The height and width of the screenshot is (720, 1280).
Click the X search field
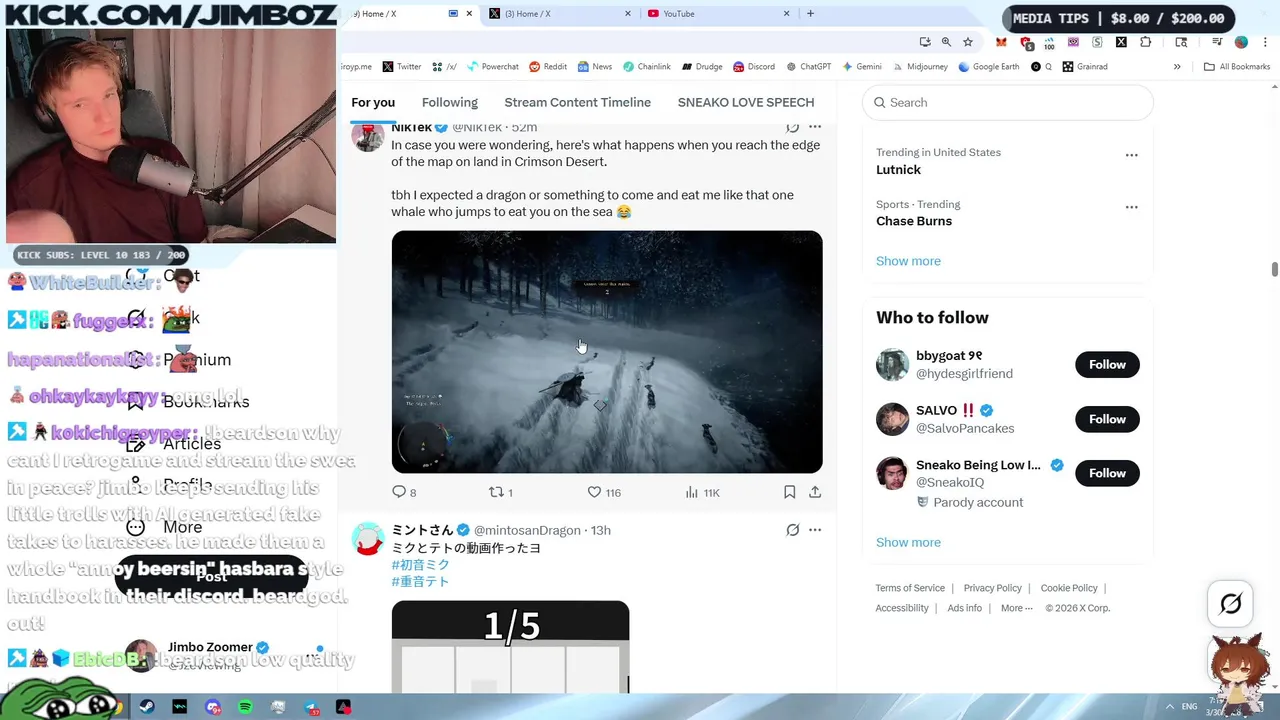[x=1008, y=102]
